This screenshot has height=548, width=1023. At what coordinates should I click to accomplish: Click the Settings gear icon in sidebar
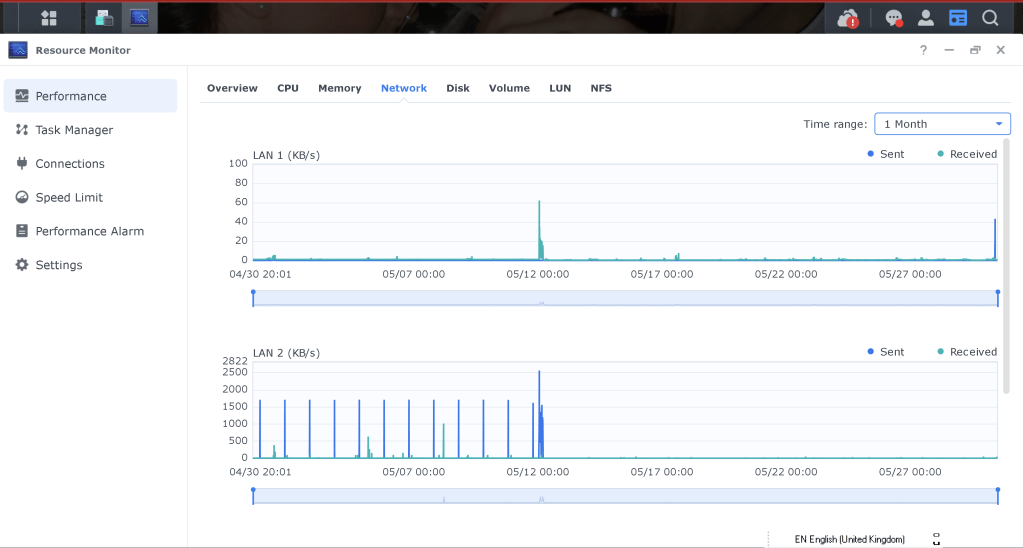(22, 265)
